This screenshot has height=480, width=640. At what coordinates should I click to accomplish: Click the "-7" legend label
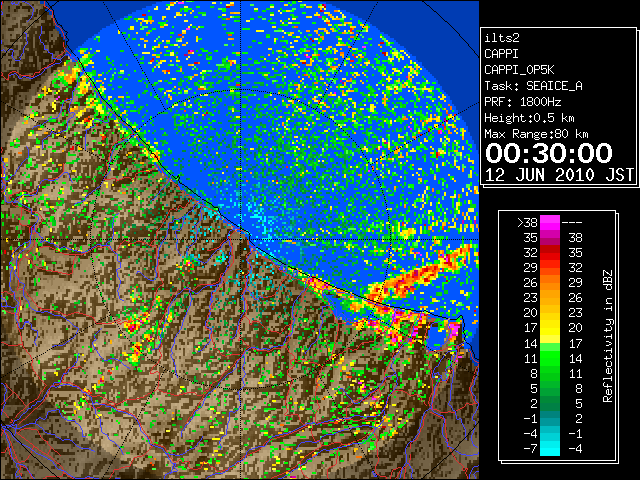pyautogui.click(x=531, y=449)
